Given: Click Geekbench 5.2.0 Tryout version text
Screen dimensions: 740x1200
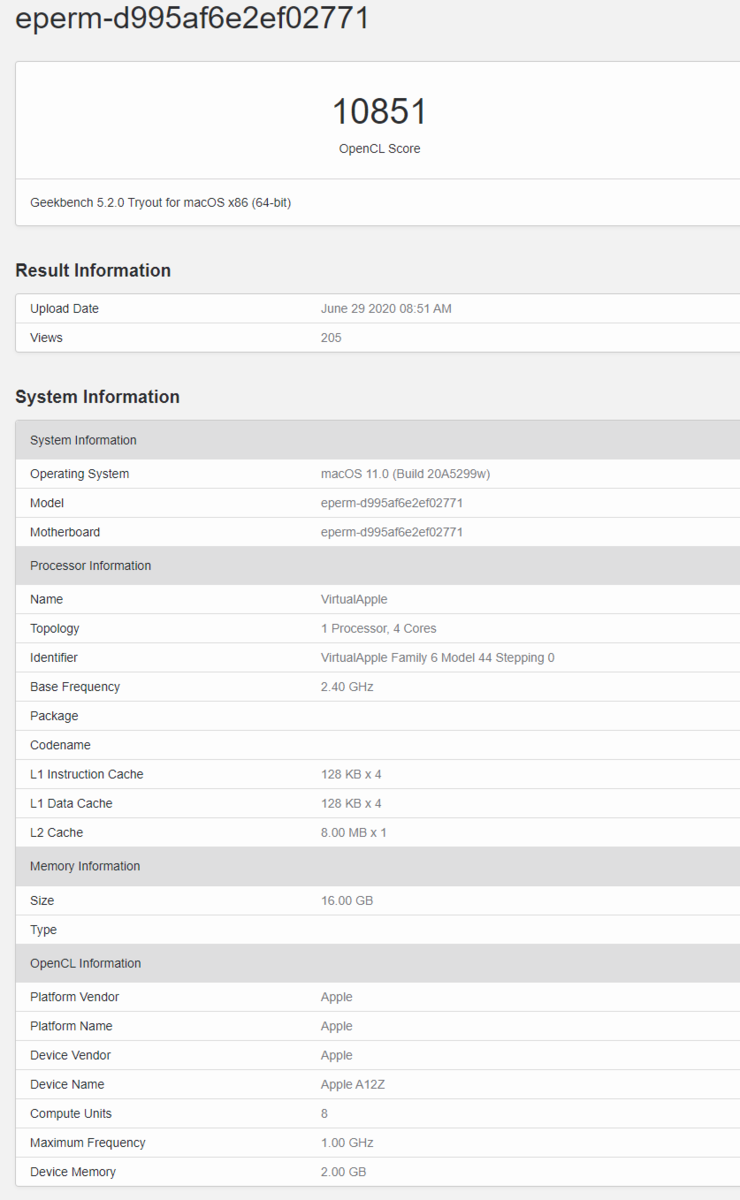Looking at the screenshot, I should click(x=160, y=202).
